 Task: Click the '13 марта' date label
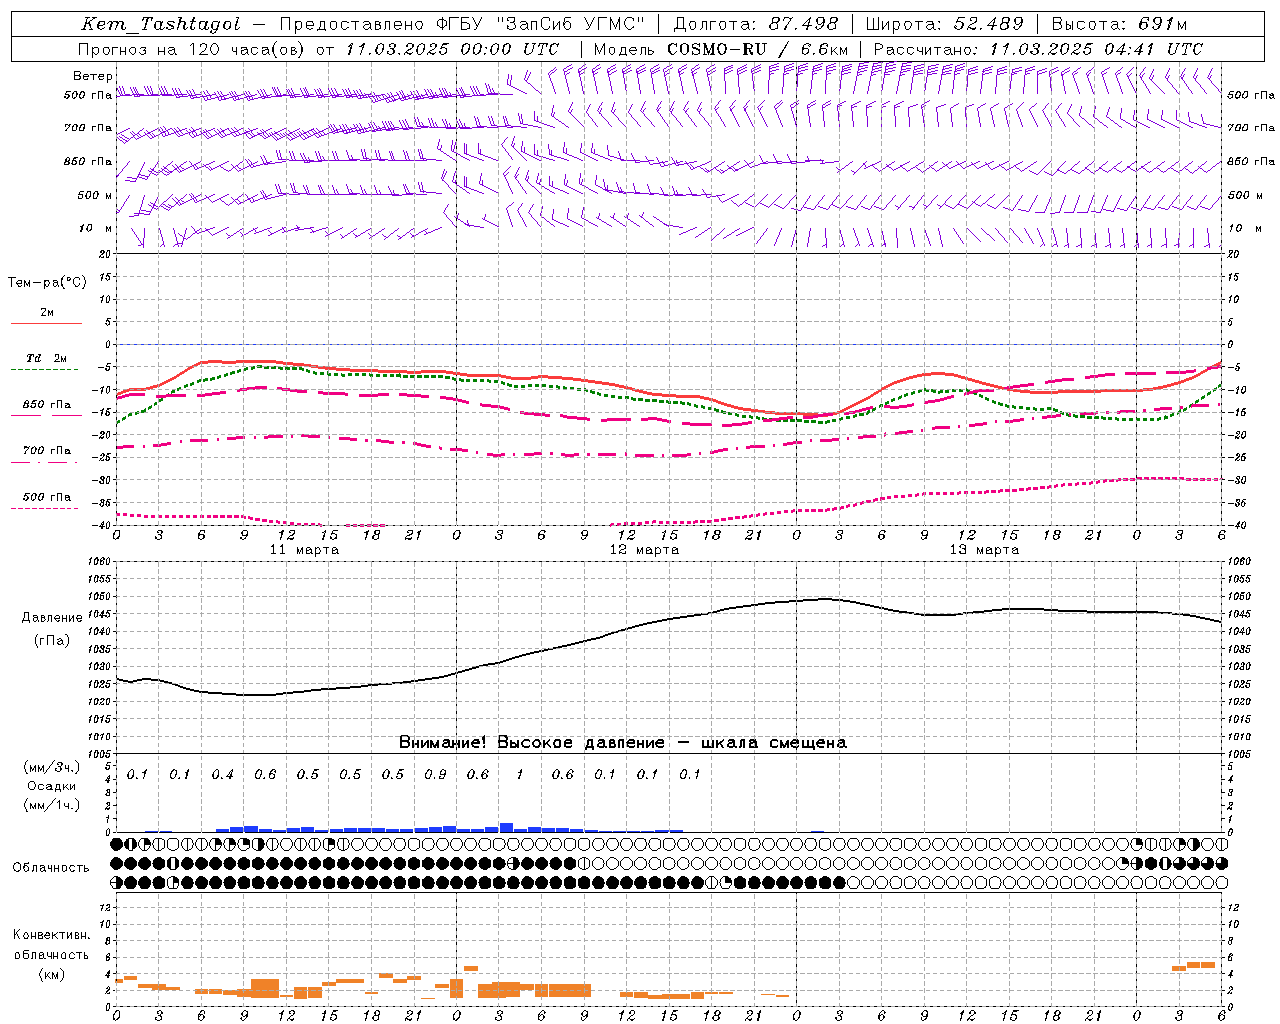pyautogui.click(x=984, y=550)
